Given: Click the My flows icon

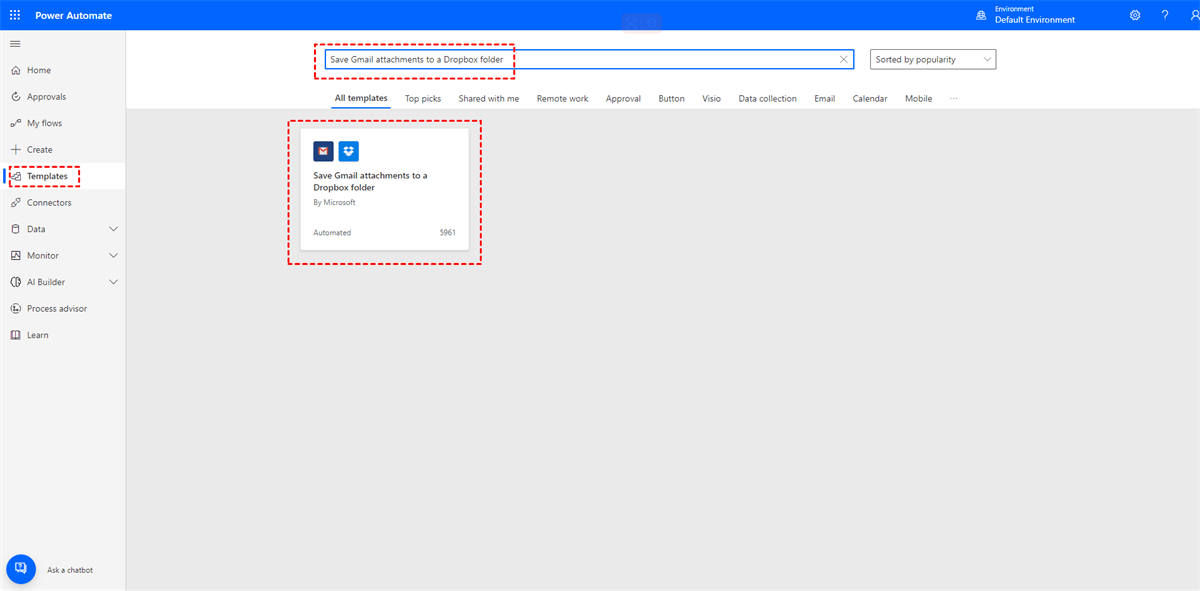Looking at the screenshot, I should coord(15,123).
